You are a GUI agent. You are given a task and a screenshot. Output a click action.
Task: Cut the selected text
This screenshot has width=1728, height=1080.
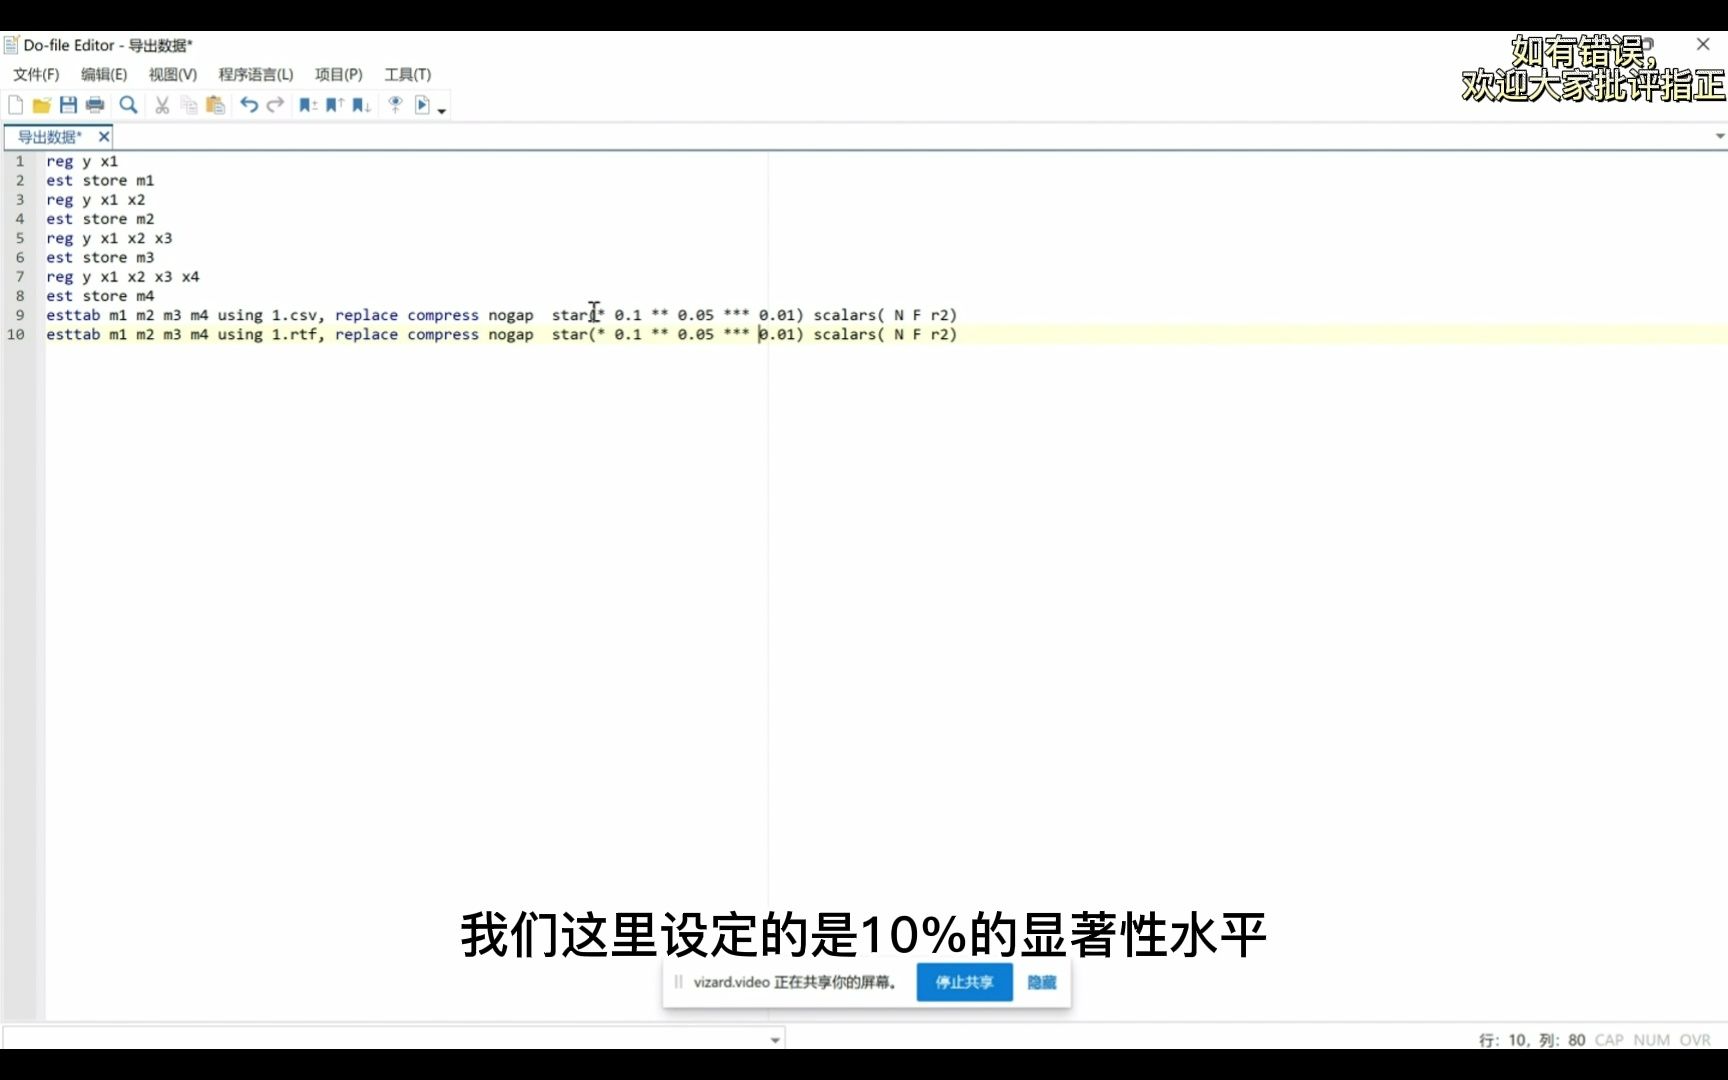tap(161, 104)
